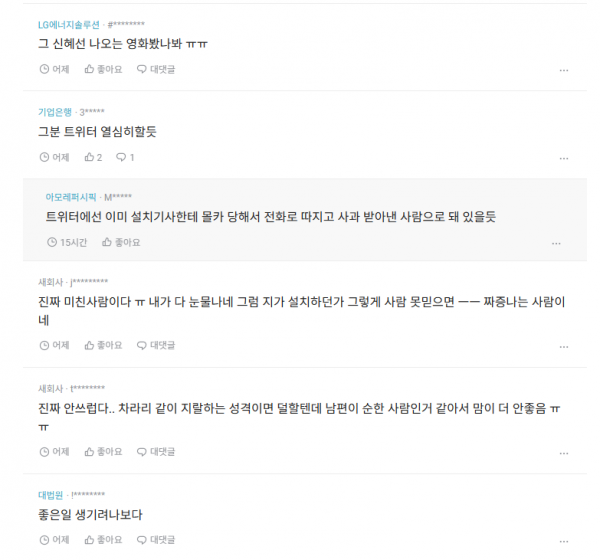The width and height of the screenshot is (600, 560).
Task: Like the 새회사 comment starting 진짜 미친사람이다
Action: [x=103, y=345]
